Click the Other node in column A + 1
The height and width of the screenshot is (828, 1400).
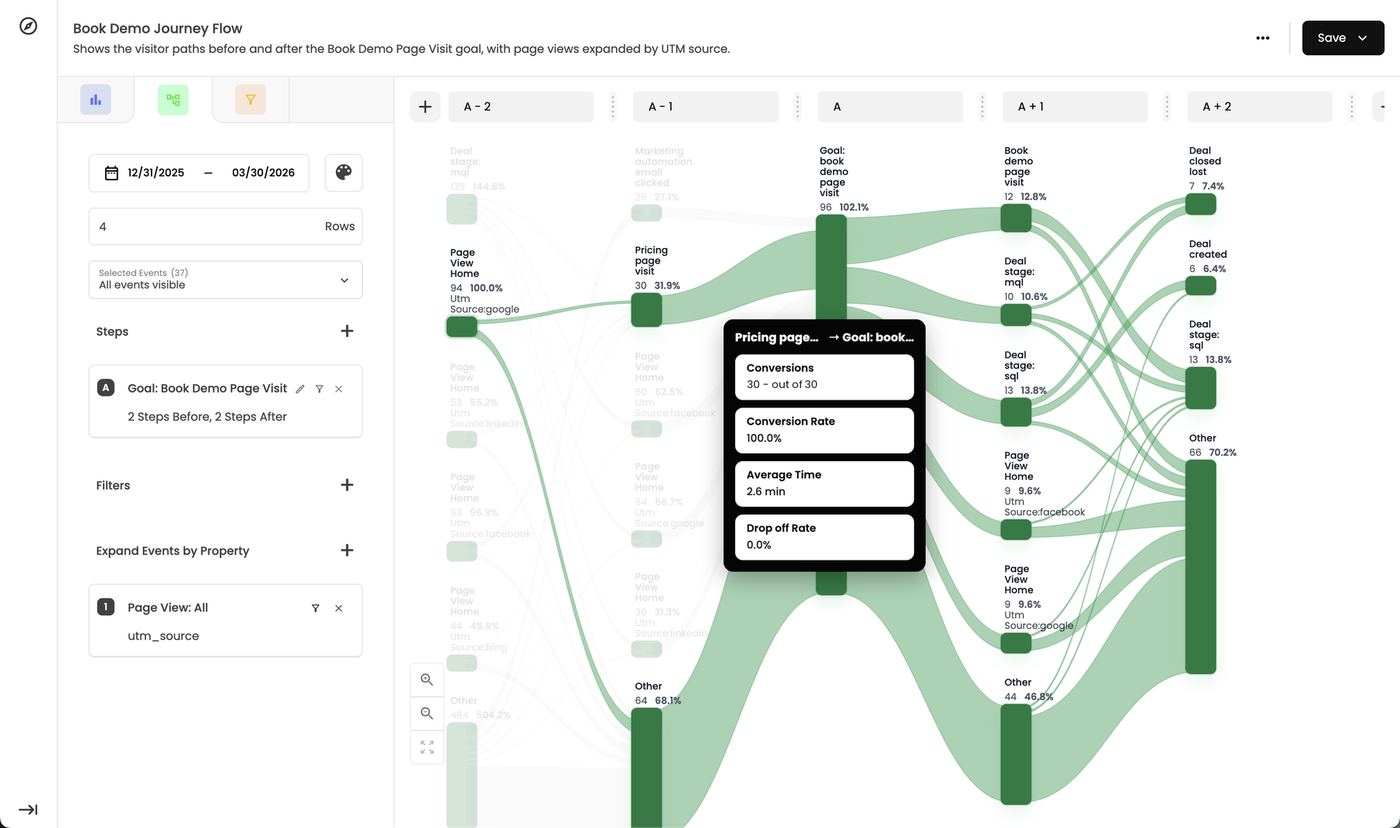[x=1016, y=754]
